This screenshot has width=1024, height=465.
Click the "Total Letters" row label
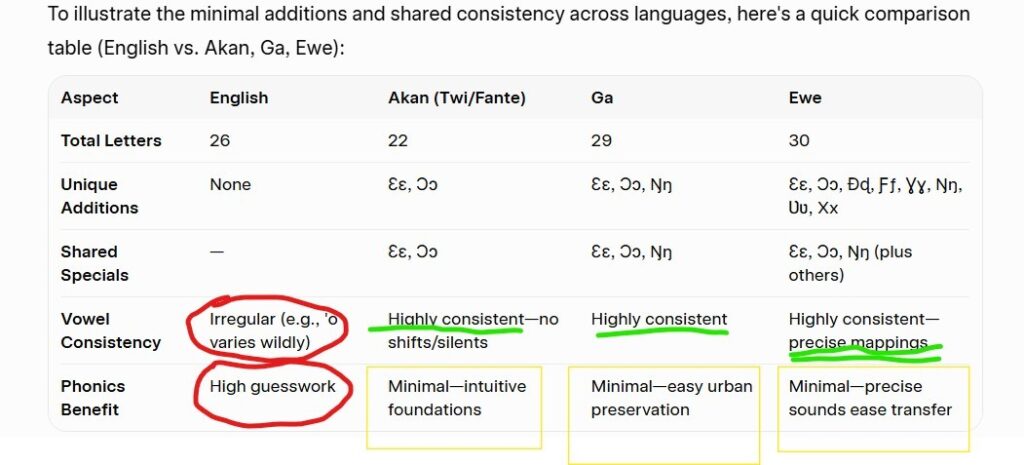coord(111,141)
